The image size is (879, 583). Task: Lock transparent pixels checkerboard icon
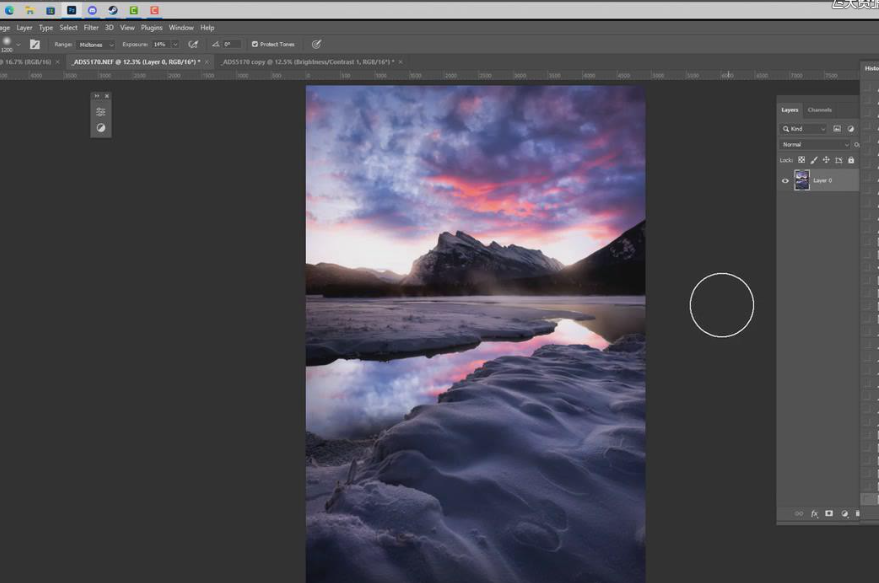pos(802,160)
